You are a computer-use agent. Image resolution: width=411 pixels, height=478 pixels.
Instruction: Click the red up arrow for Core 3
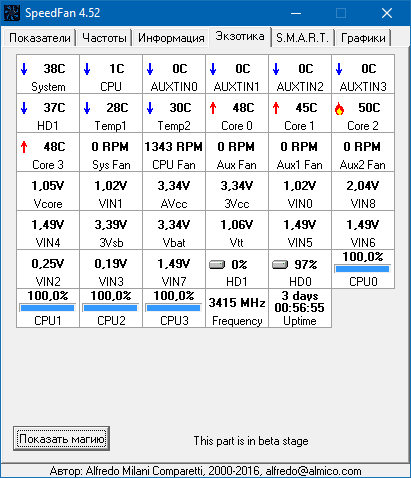tap(24, 147)
